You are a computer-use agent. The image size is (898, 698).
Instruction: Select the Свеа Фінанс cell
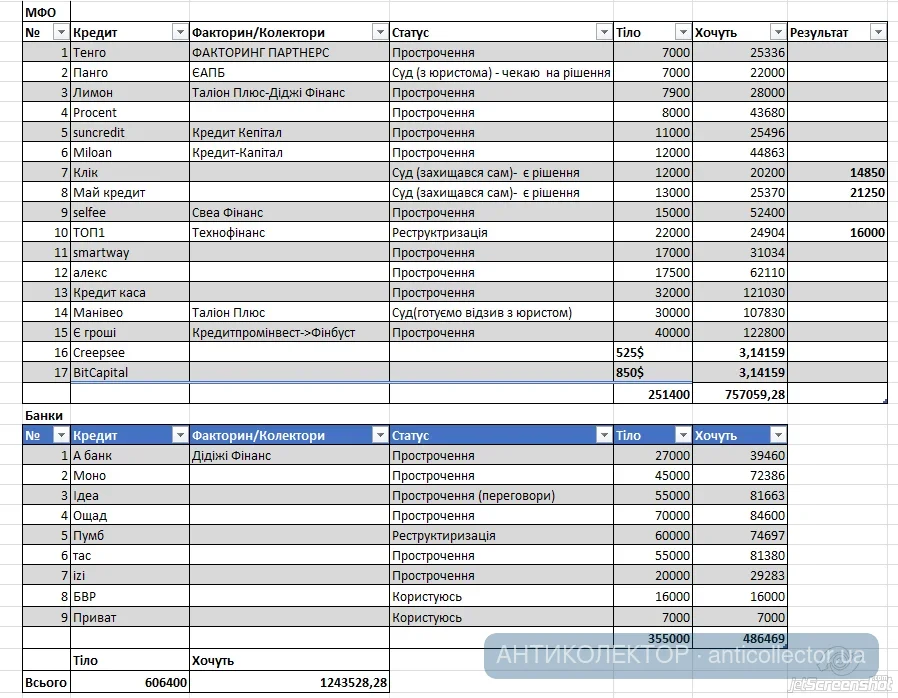pyautogui.click(x=289, y=212)
